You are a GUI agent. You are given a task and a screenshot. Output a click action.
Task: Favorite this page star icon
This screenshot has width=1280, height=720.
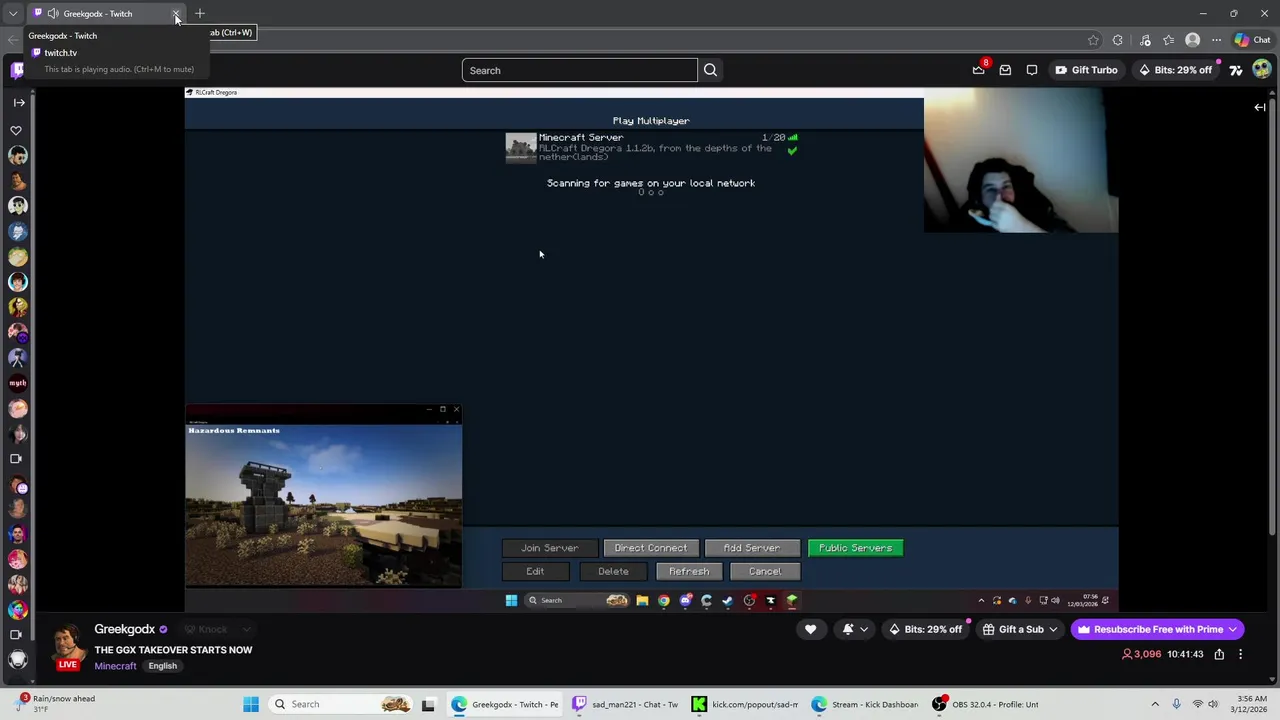(1093, 40)
